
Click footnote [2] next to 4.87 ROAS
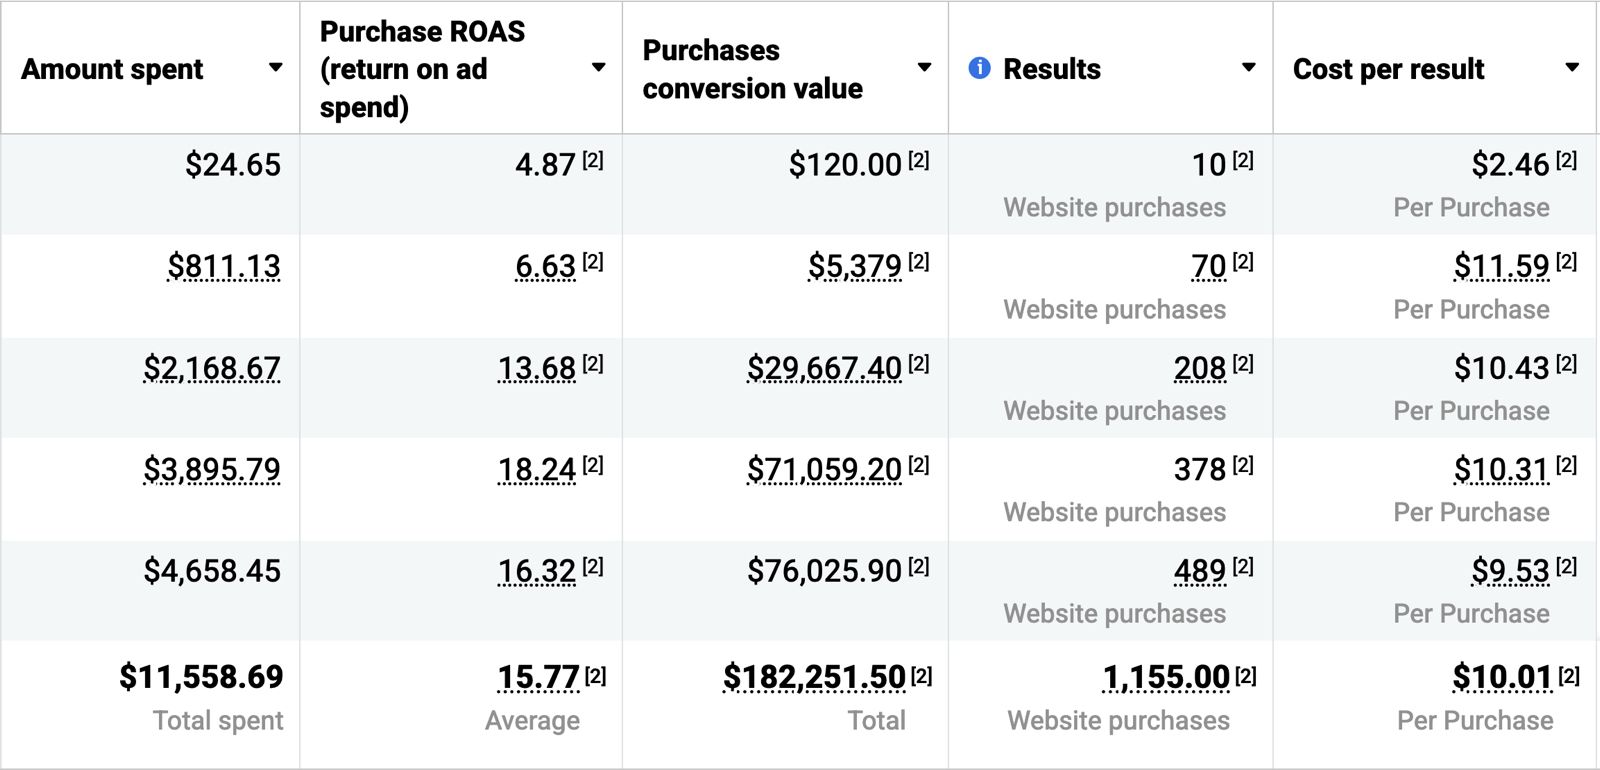click(x=593, y=160)
